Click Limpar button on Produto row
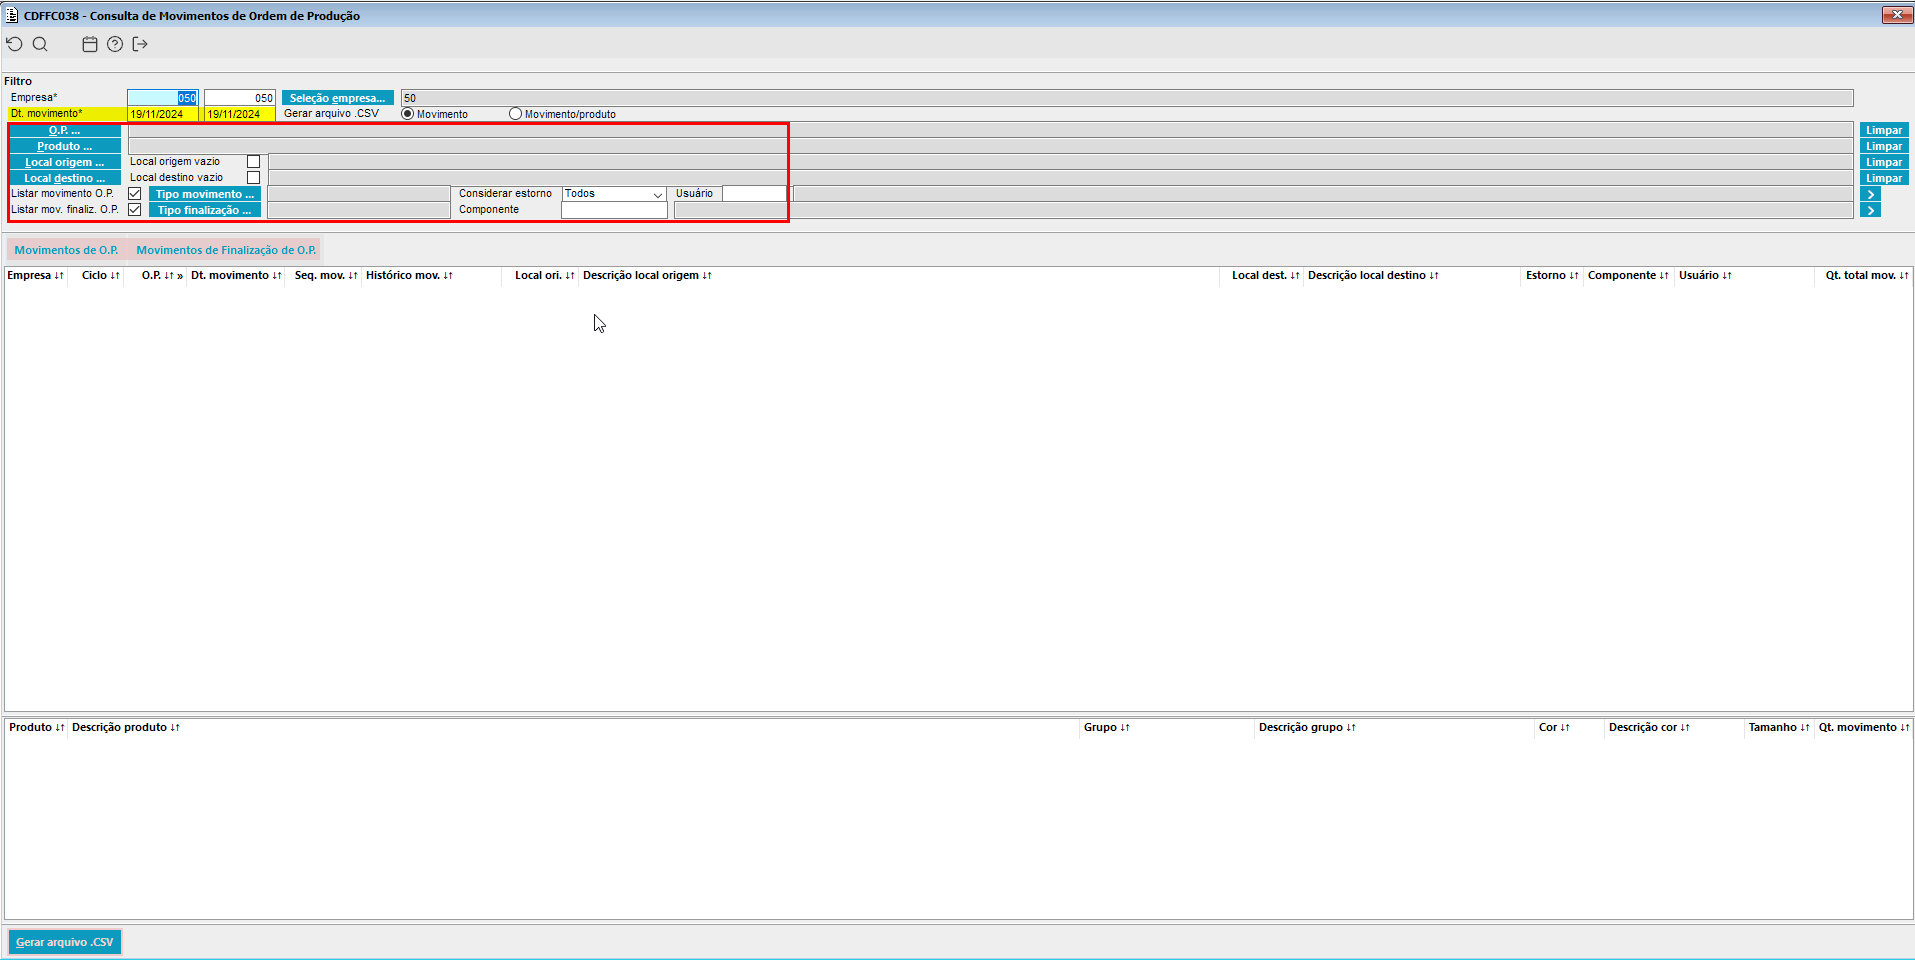1915x960 pixels. pos(1884,146)
